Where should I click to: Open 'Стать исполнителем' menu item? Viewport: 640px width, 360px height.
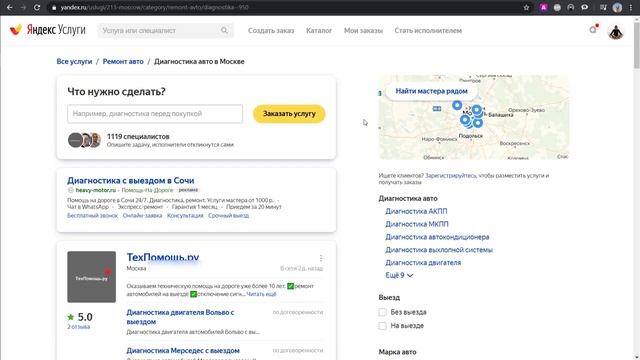point(428,31)
